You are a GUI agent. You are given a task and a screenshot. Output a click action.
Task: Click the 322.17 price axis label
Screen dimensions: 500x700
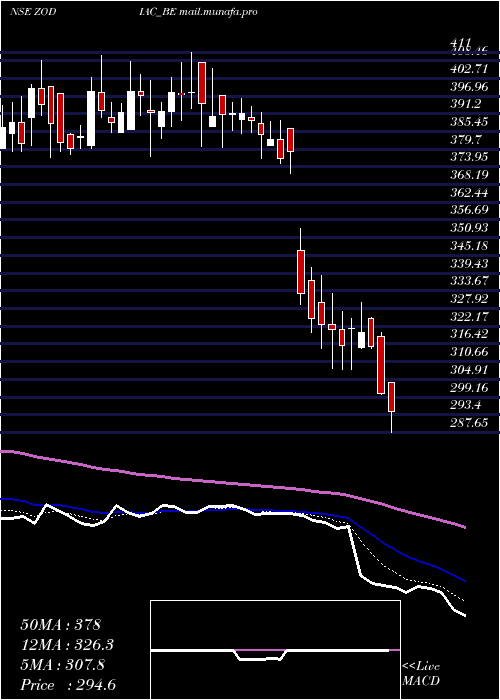pyautogui.click(x=469, y=316)
